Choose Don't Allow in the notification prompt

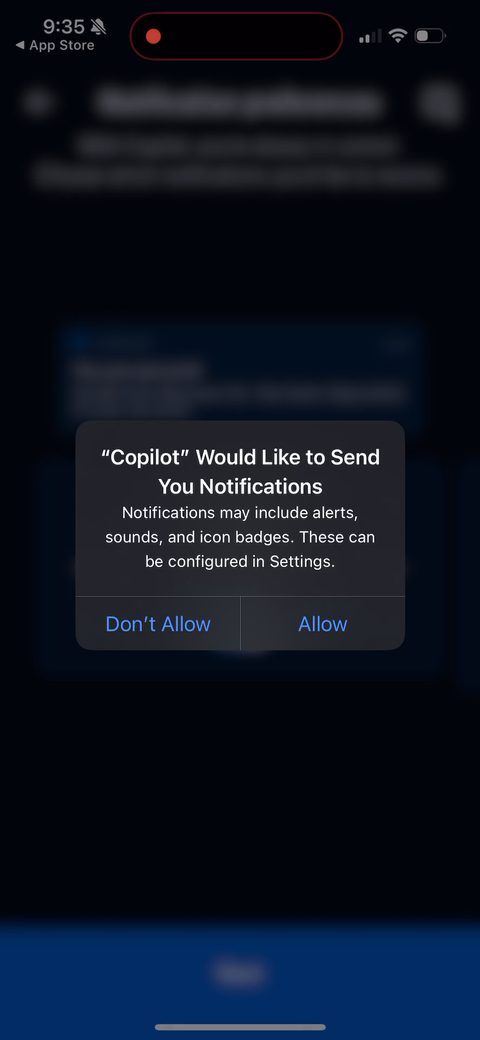click(x=158, y=623)
